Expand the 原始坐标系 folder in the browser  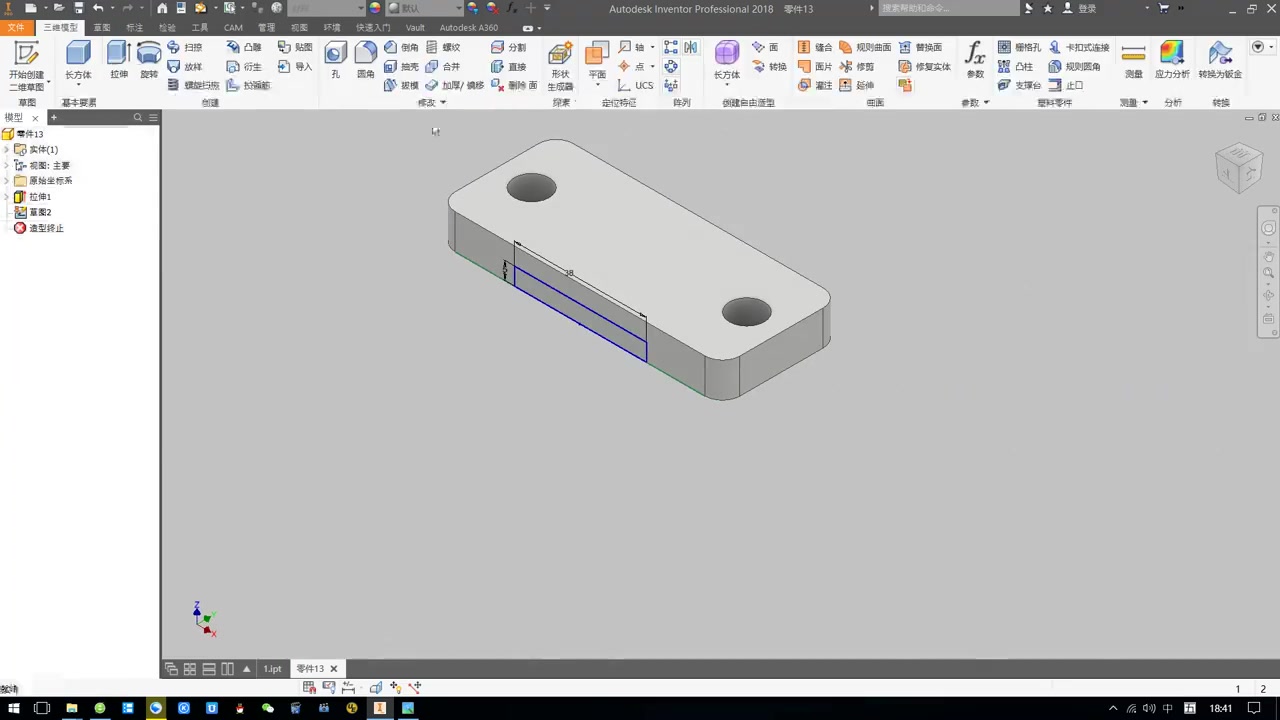8,180
